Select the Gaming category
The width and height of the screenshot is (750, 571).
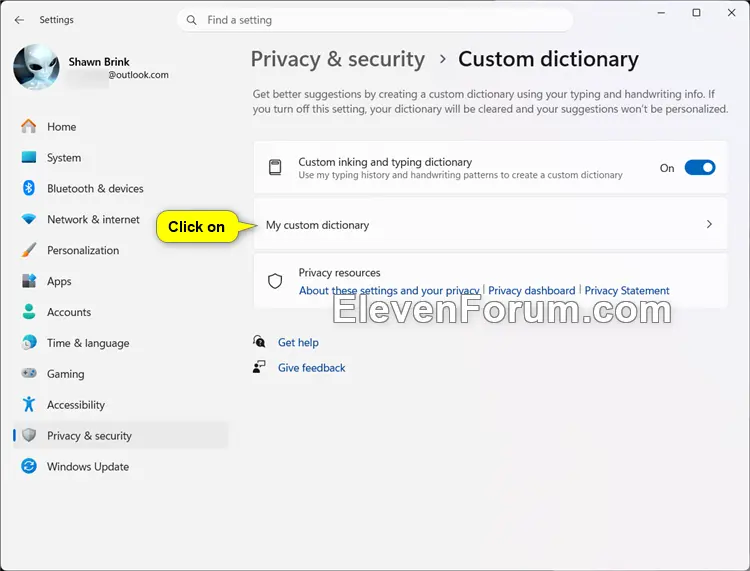click(121, 373)
